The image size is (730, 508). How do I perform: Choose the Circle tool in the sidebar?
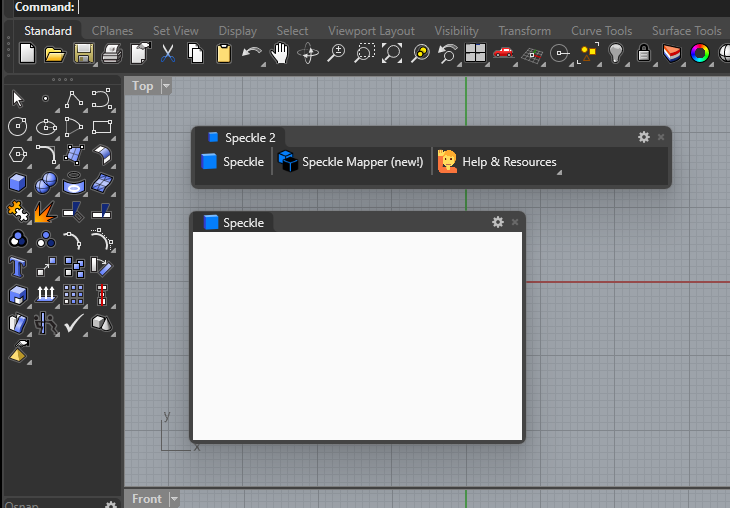(18, 127)
